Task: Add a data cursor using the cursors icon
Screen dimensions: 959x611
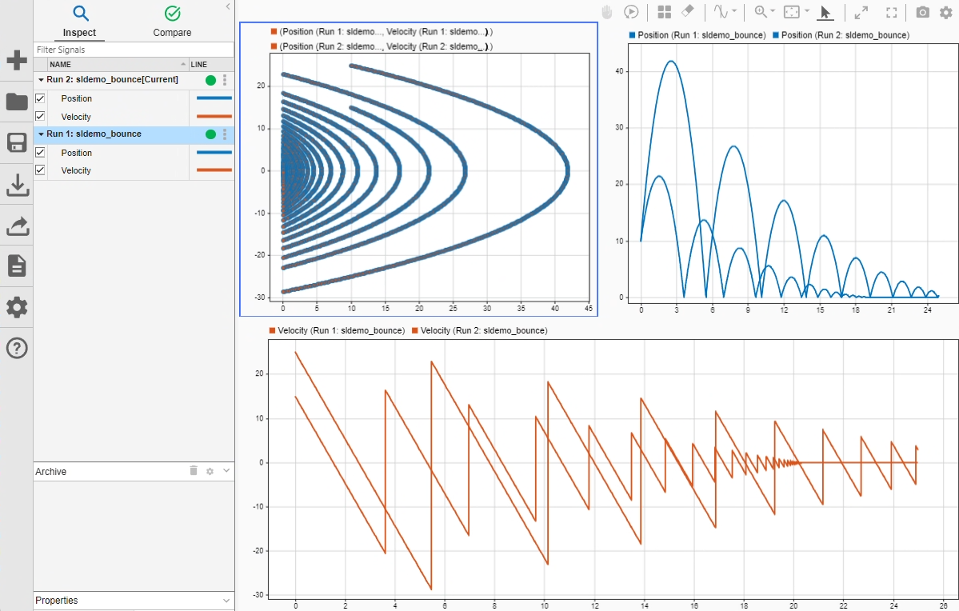Action: coord(721,12)
